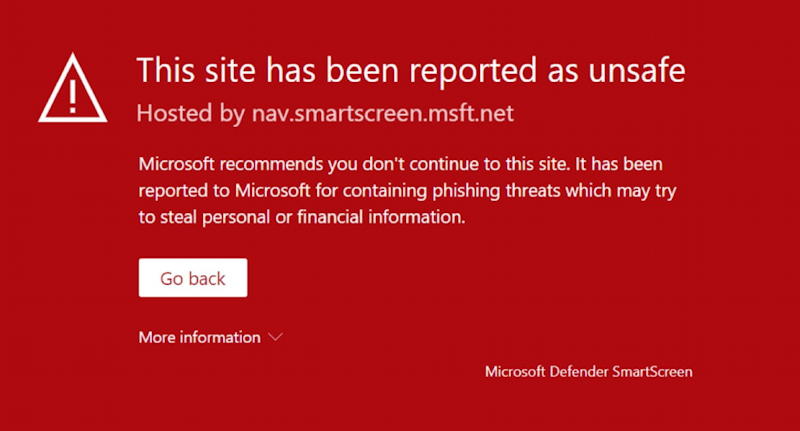Screen dimensions: 800x431
Task: Expand the More information chevron arrow
Action: tap(276, 337)
